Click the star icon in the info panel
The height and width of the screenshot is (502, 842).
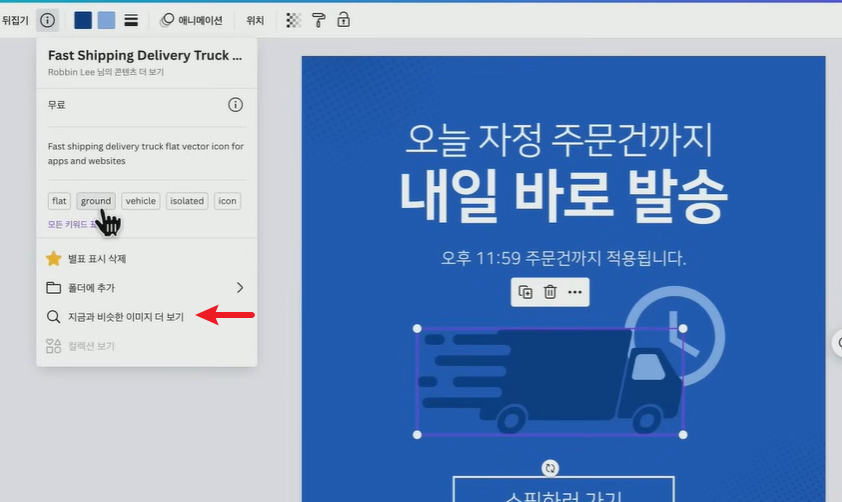click(x=53, y=259)
